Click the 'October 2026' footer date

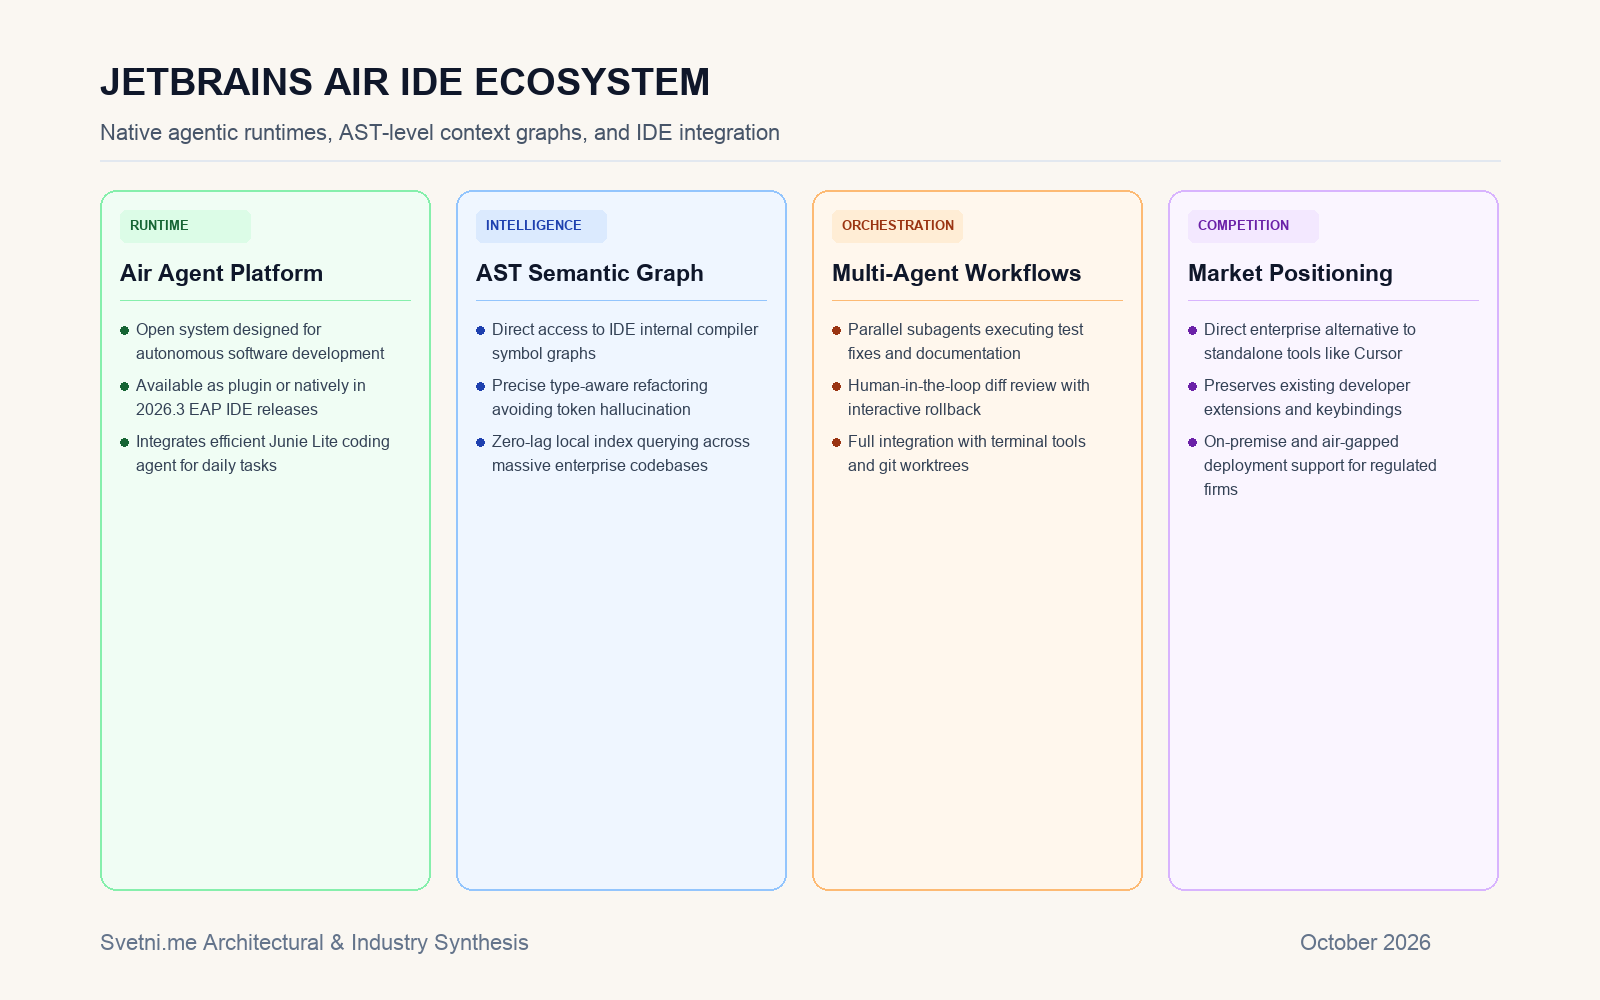1365,943
